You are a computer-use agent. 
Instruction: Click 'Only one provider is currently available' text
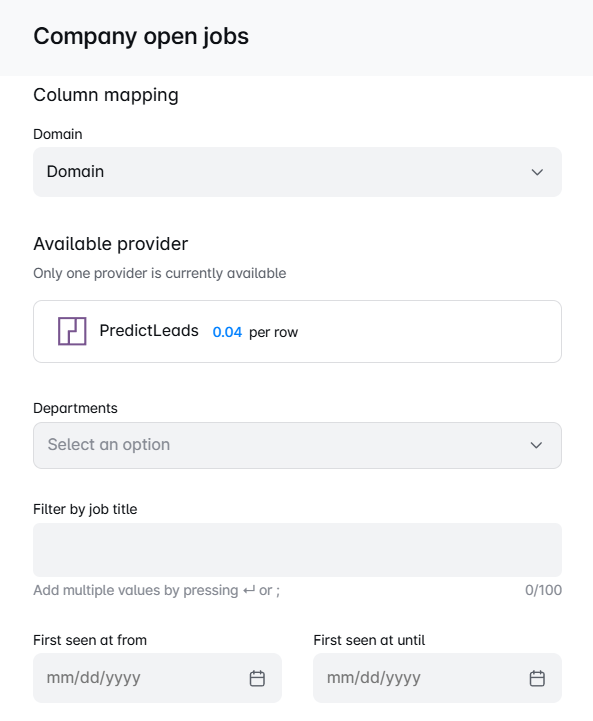pos(160,273)
